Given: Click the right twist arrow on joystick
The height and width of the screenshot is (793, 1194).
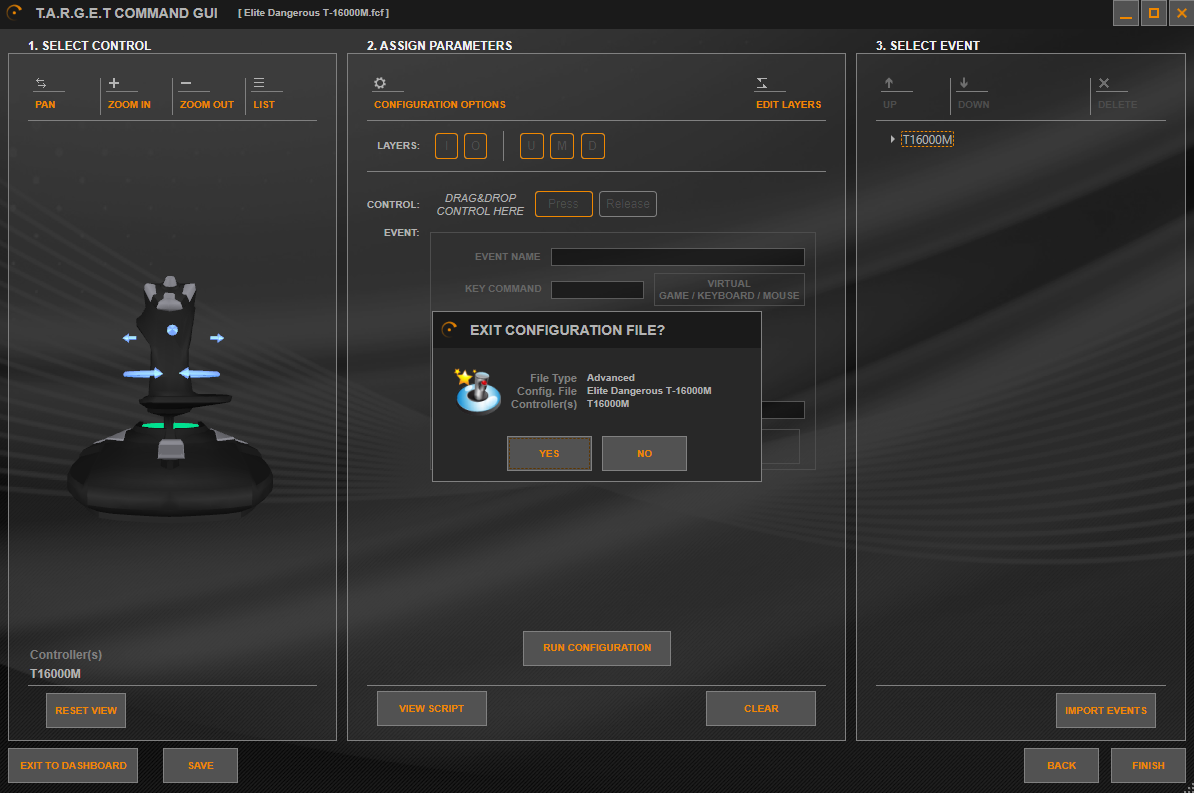Looking at the screenshot, I should click(x=200, y=373).
